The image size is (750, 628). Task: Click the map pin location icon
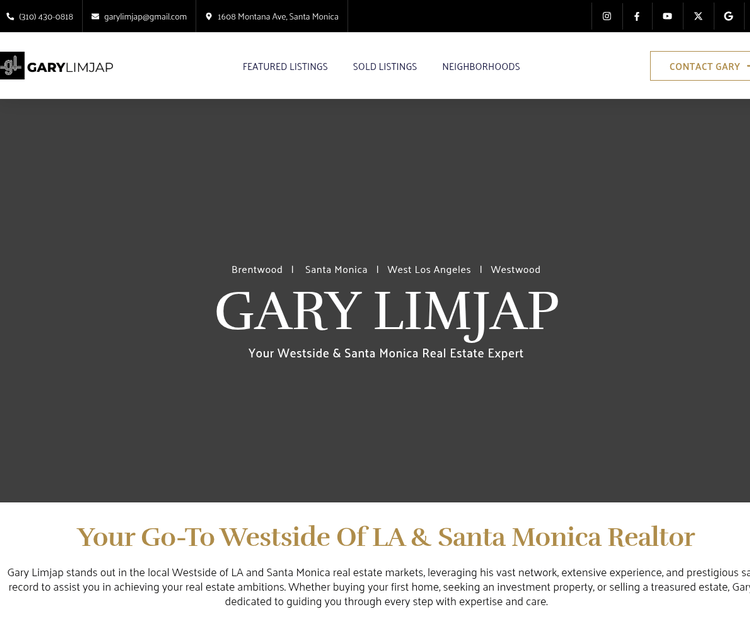coord(209,16)
